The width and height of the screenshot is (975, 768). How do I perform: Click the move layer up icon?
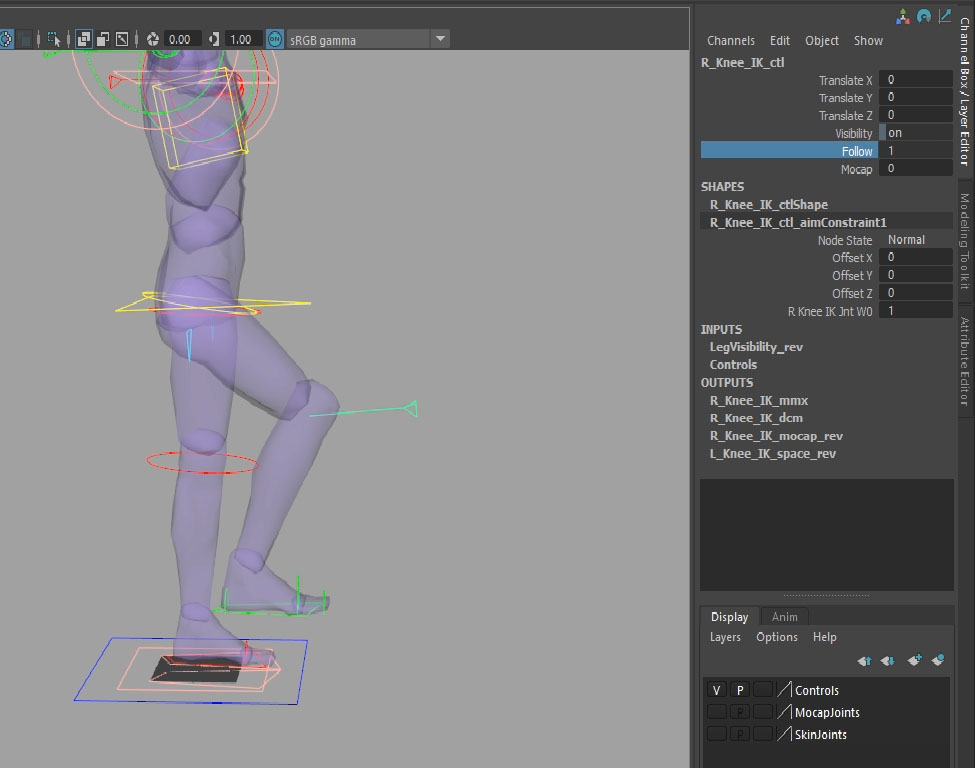[x=865, y=661]
